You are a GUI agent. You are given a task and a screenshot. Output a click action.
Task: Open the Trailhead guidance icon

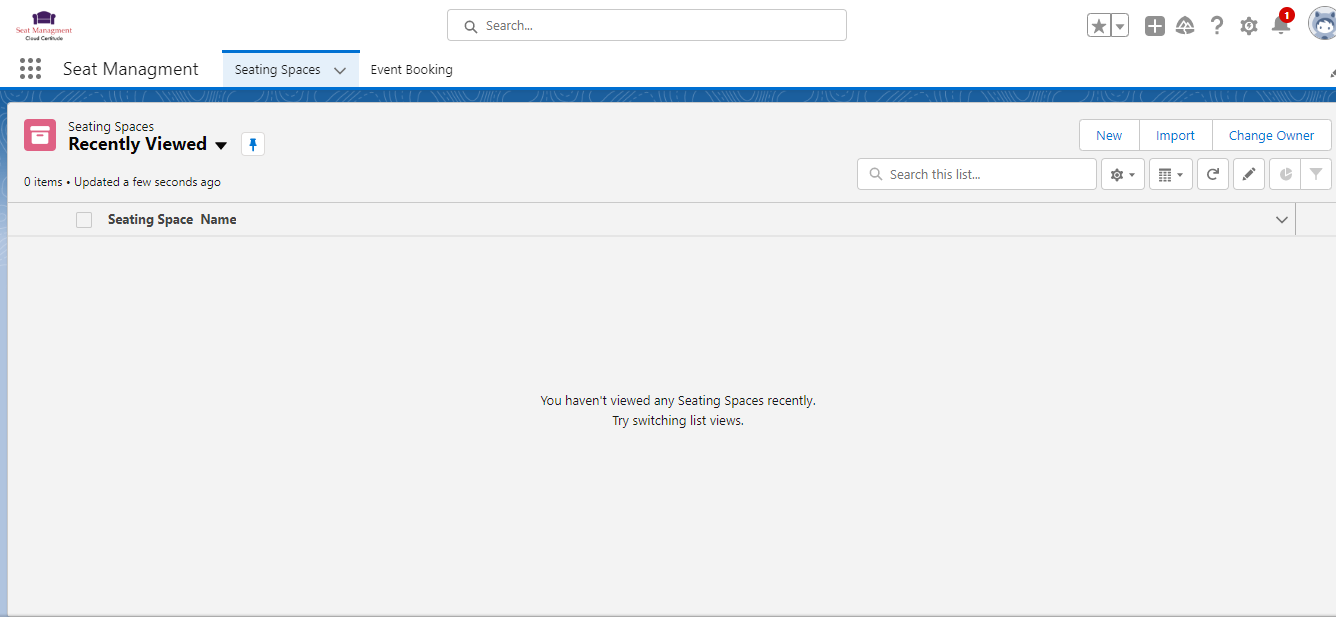[x=1185, y=26]
